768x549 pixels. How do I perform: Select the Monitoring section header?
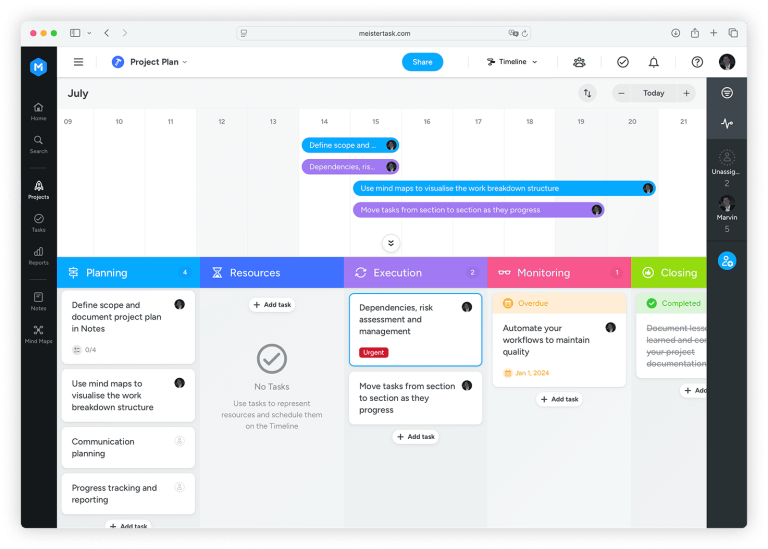pyautogui.click(x=559, y=273)
